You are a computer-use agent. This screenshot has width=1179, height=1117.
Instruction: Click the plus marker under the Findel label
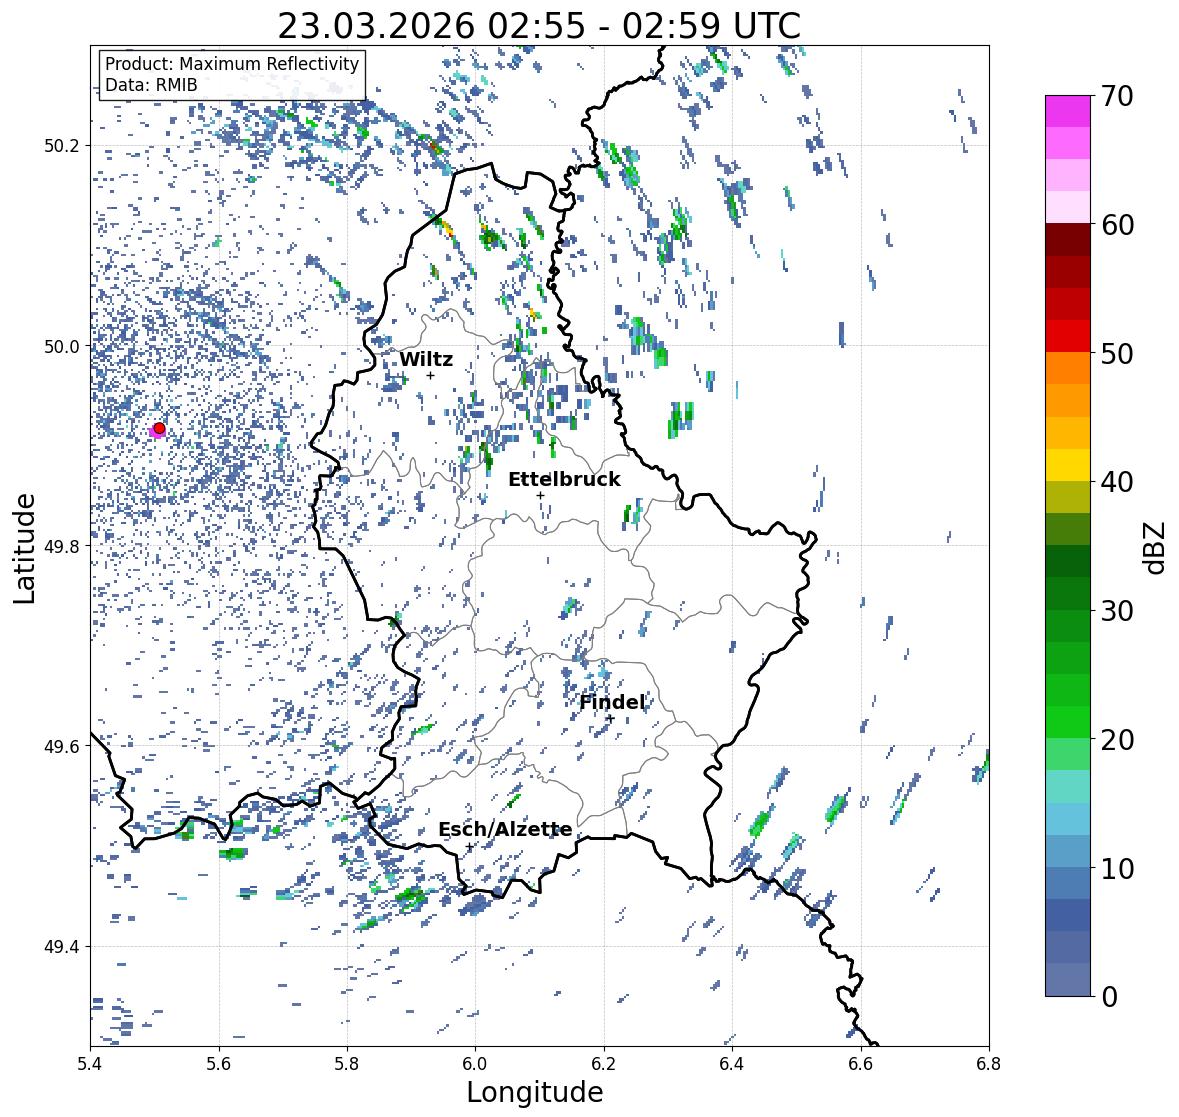click(611, 719)
